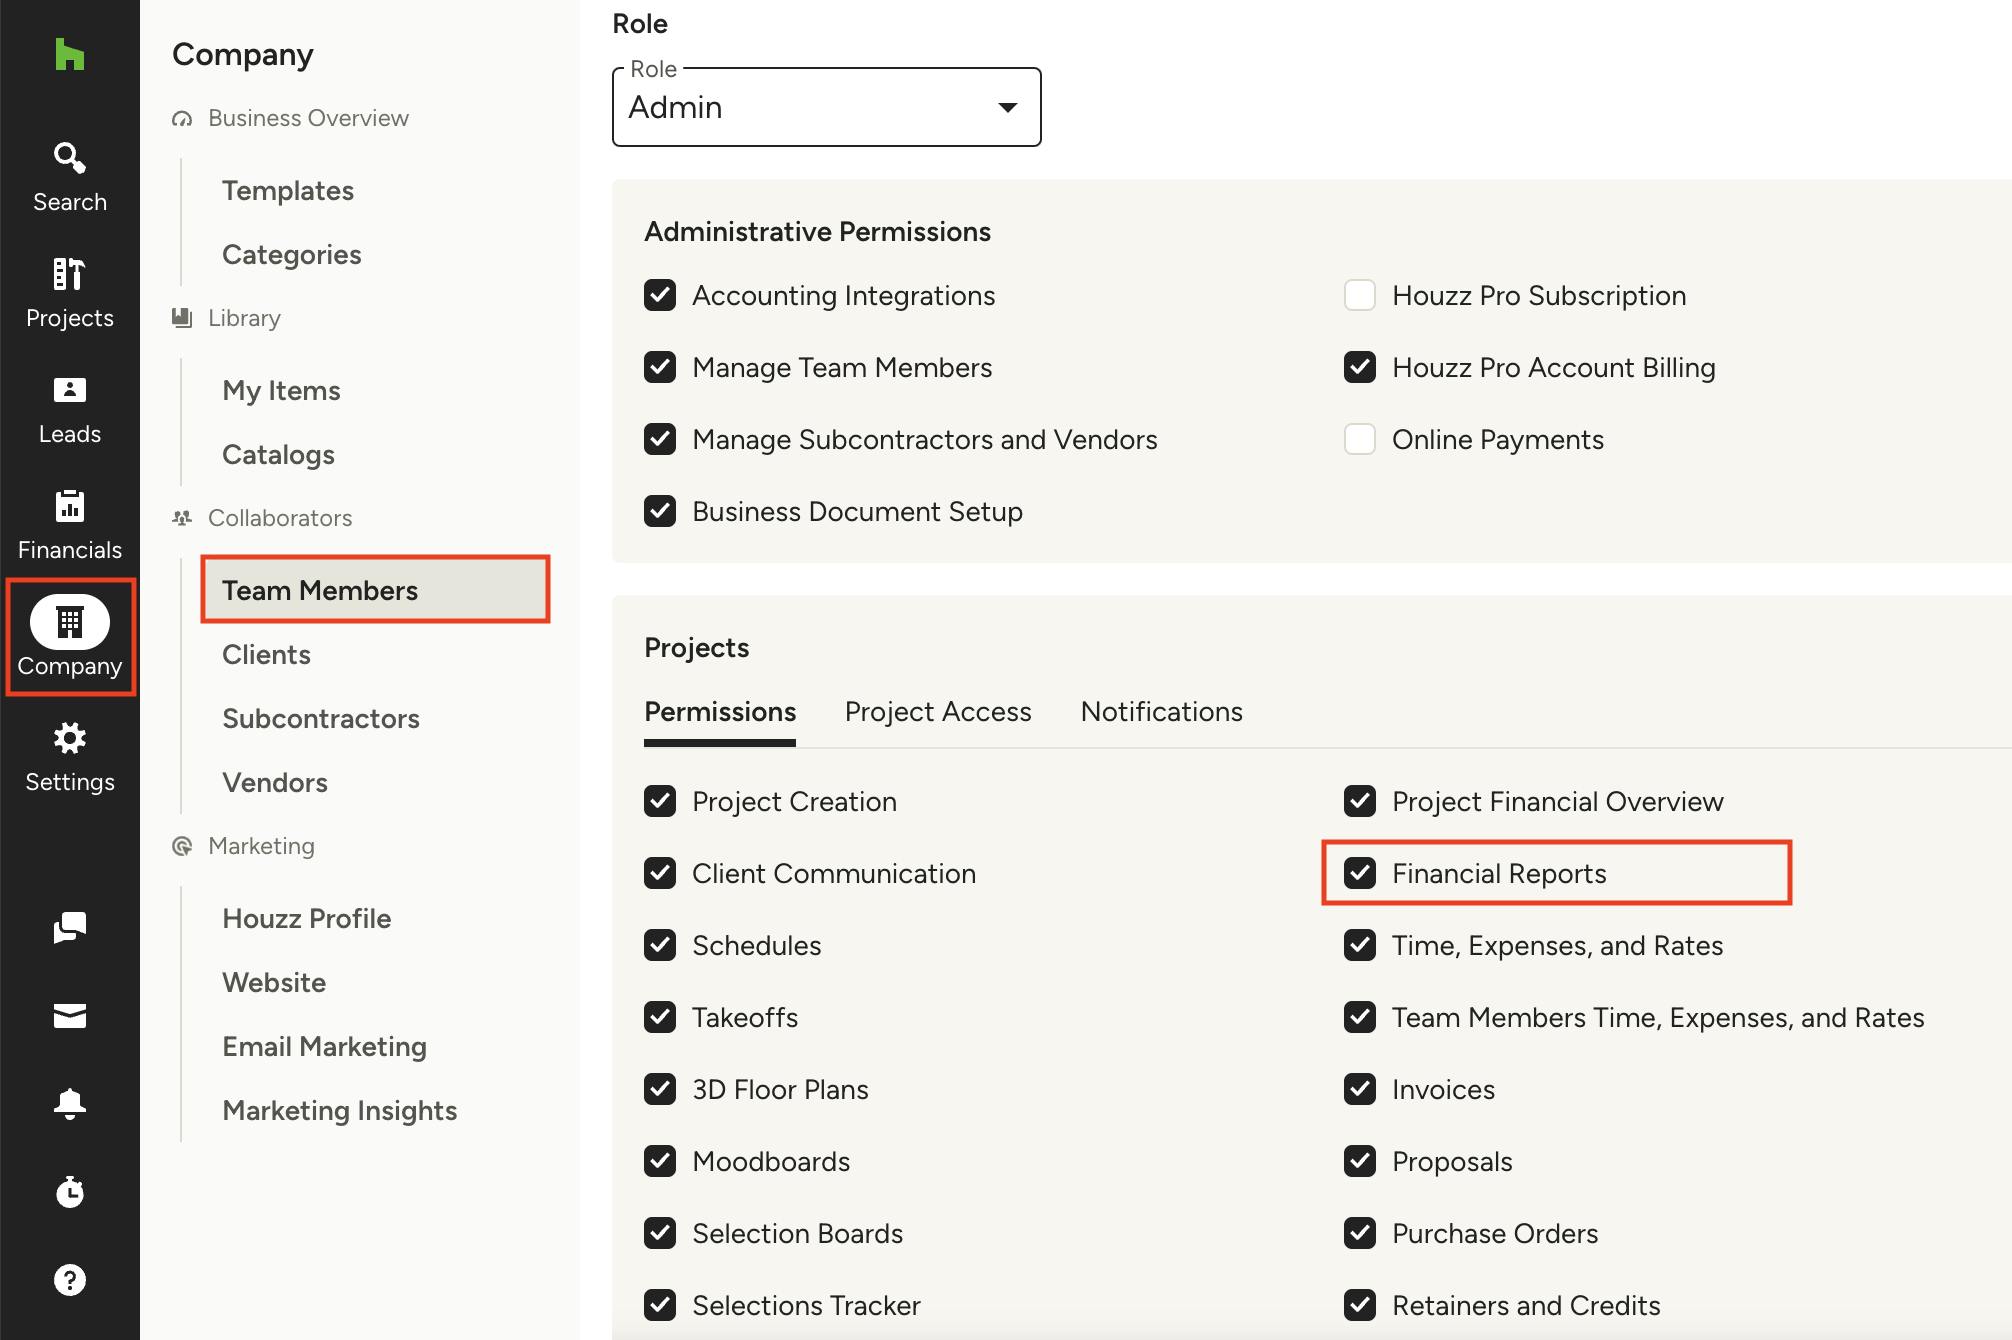Uncheck Accounting Integrations permission

pyautogui.click(x=660, y=296)
